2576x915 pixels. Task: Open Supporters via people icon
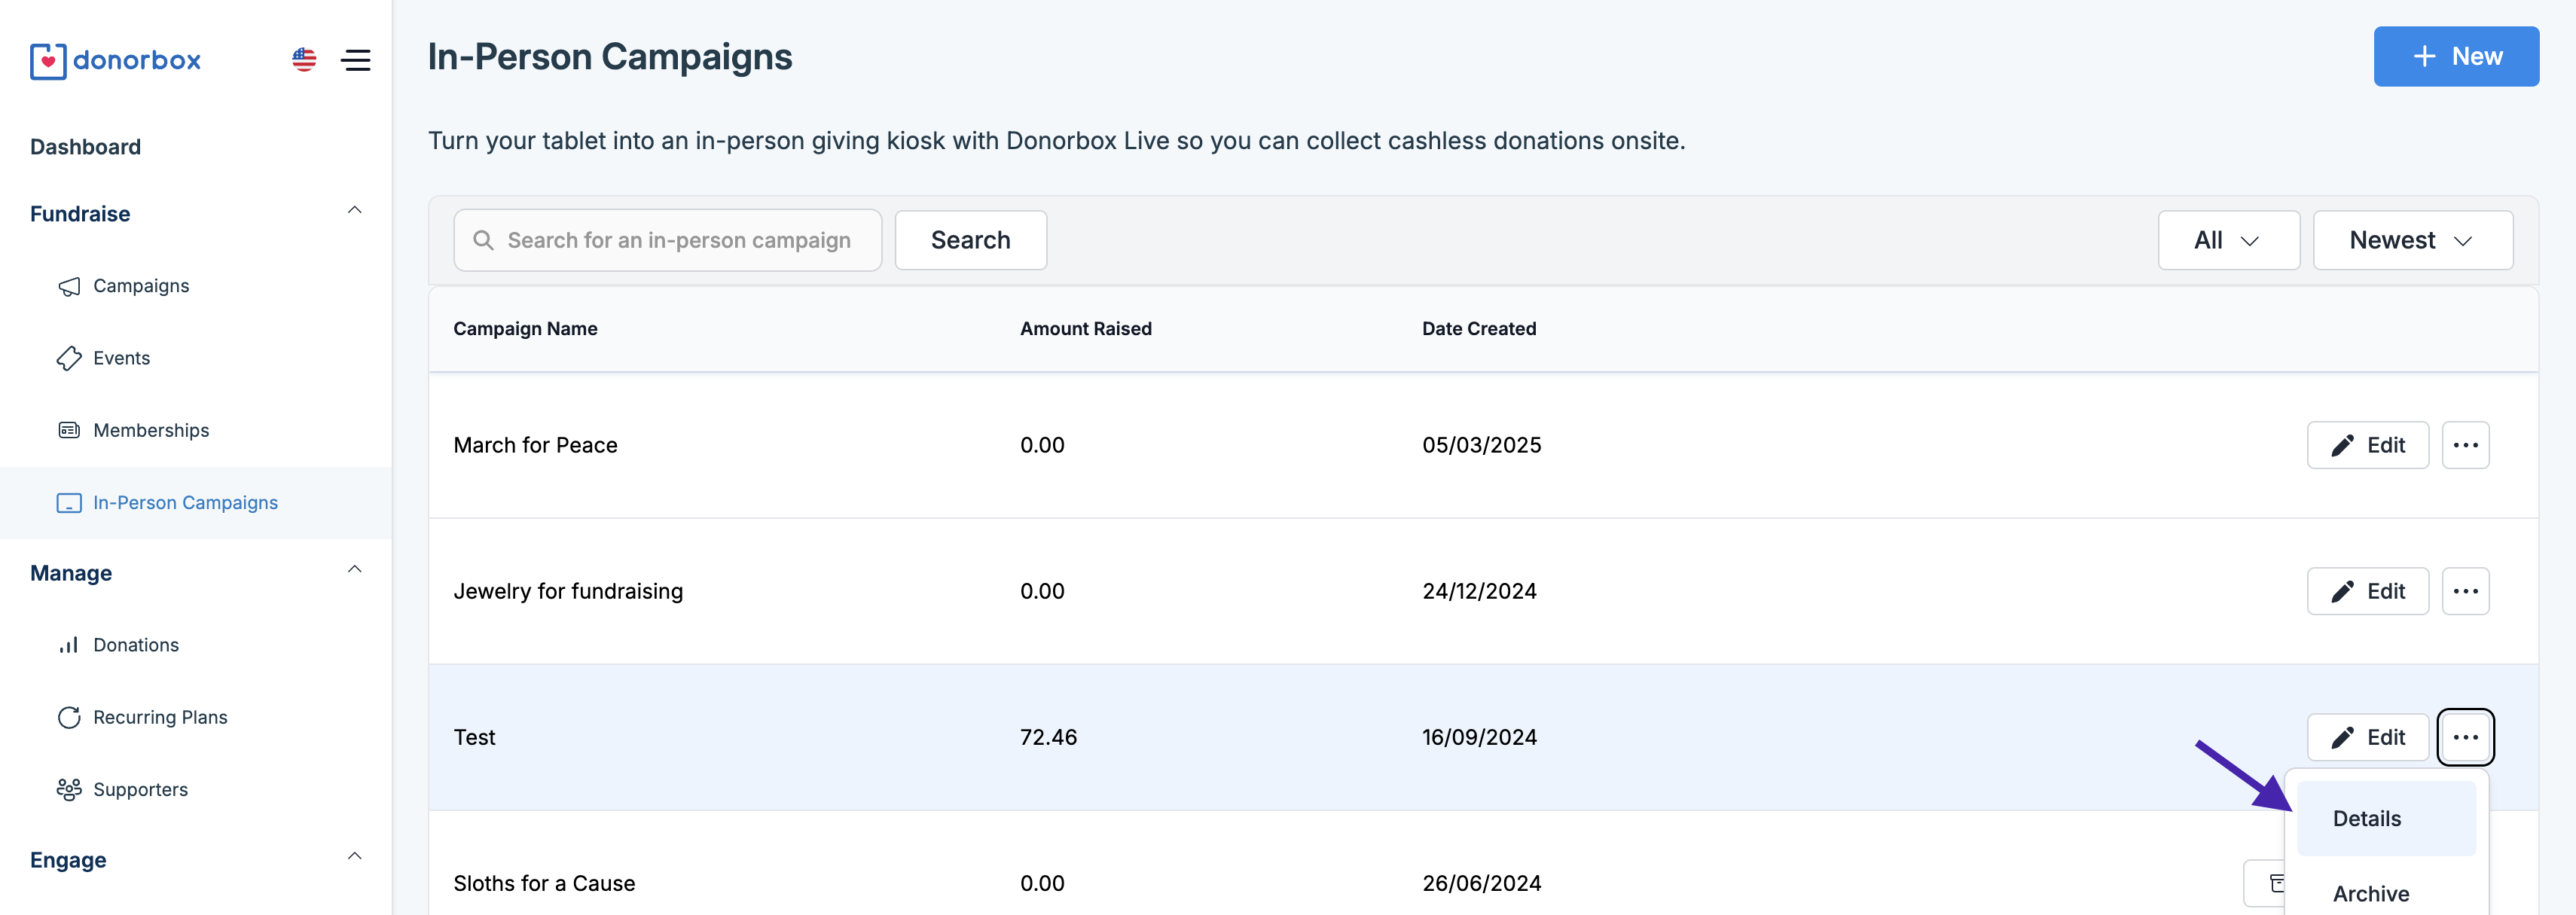click(69, 789)
